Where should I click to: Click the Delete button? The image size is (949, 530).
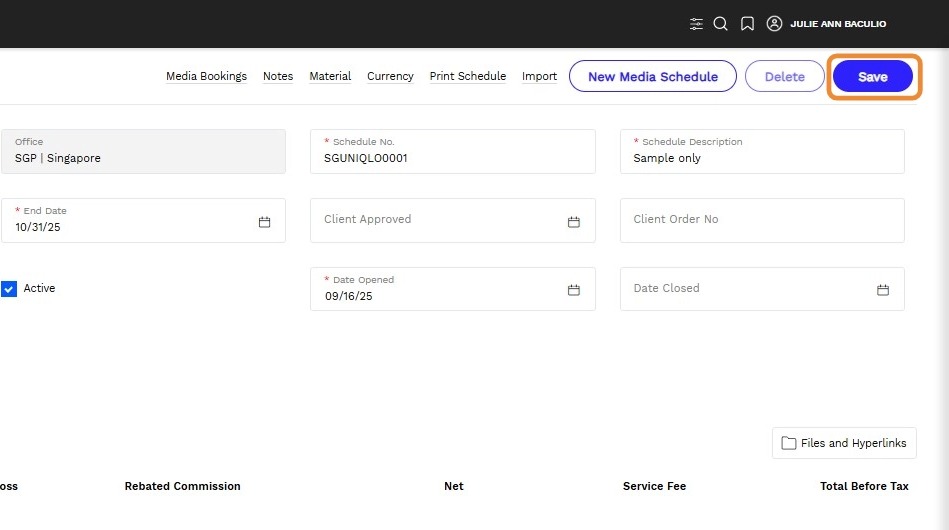tap(784, 77)
